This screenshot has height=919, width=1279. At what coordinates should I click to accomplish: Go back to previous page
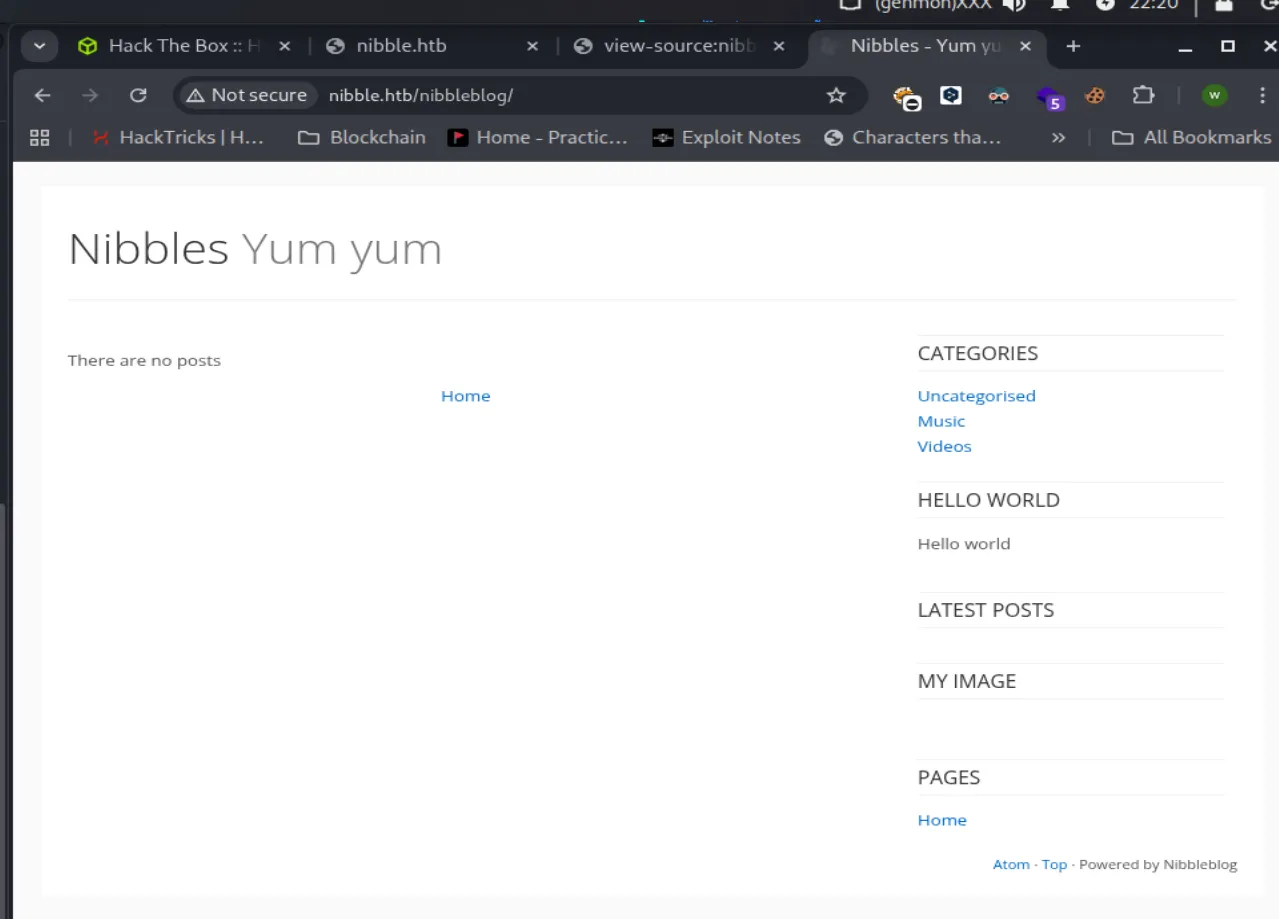pyautogui.click(x=42, y=96)
